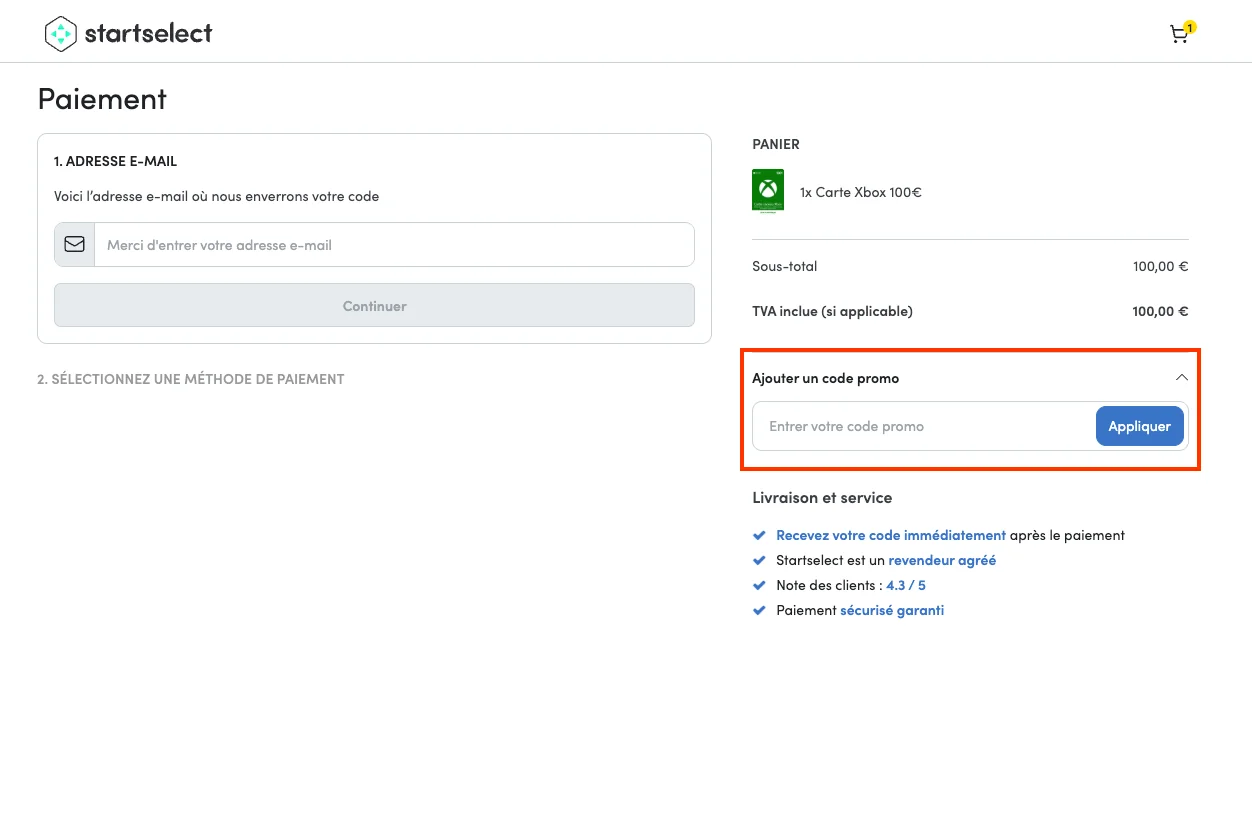
Task: Click the 'Paiement' page heading
Action: (101, 98)
